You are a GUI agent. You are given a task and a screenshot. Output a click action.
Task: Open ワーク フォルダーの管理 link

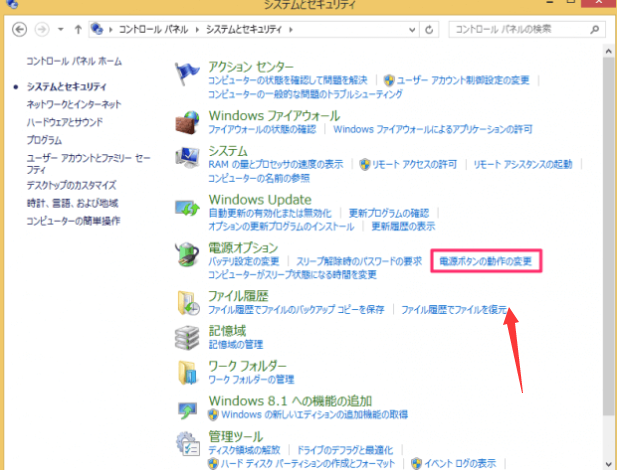[x=251, y=379]
